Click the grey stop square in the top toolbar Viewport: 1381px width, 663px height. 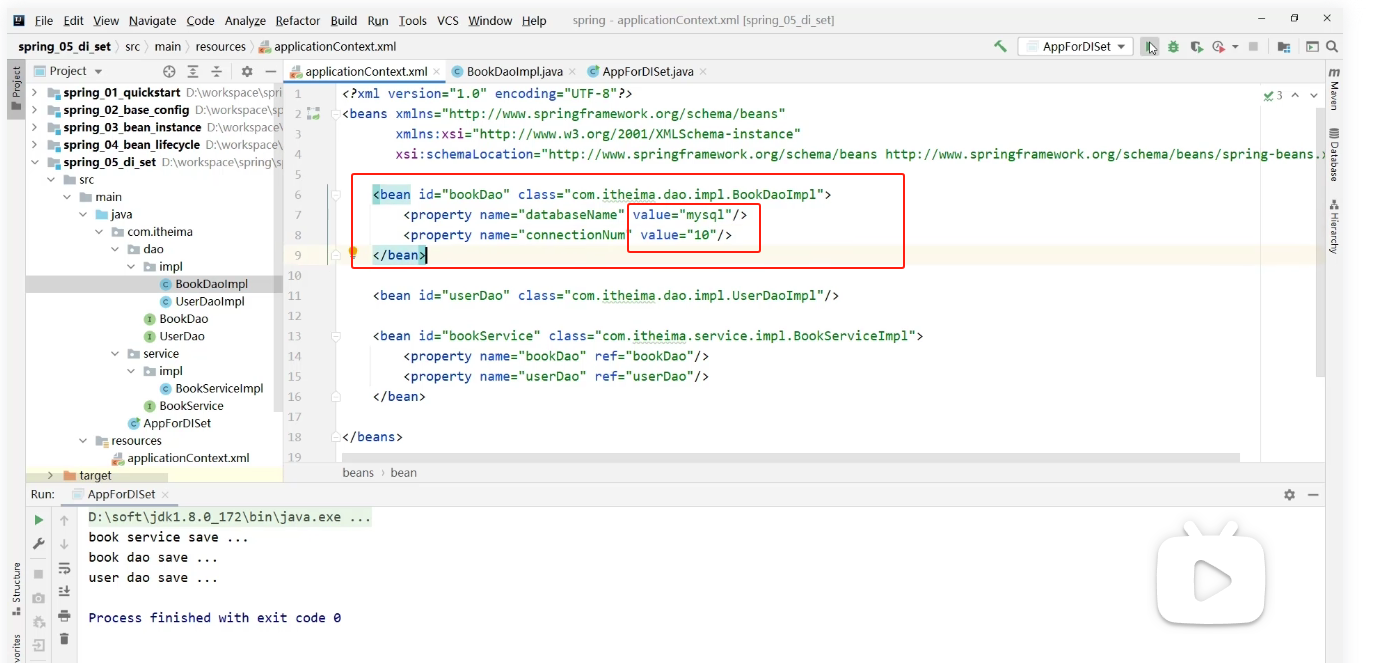coord(1253,47)
